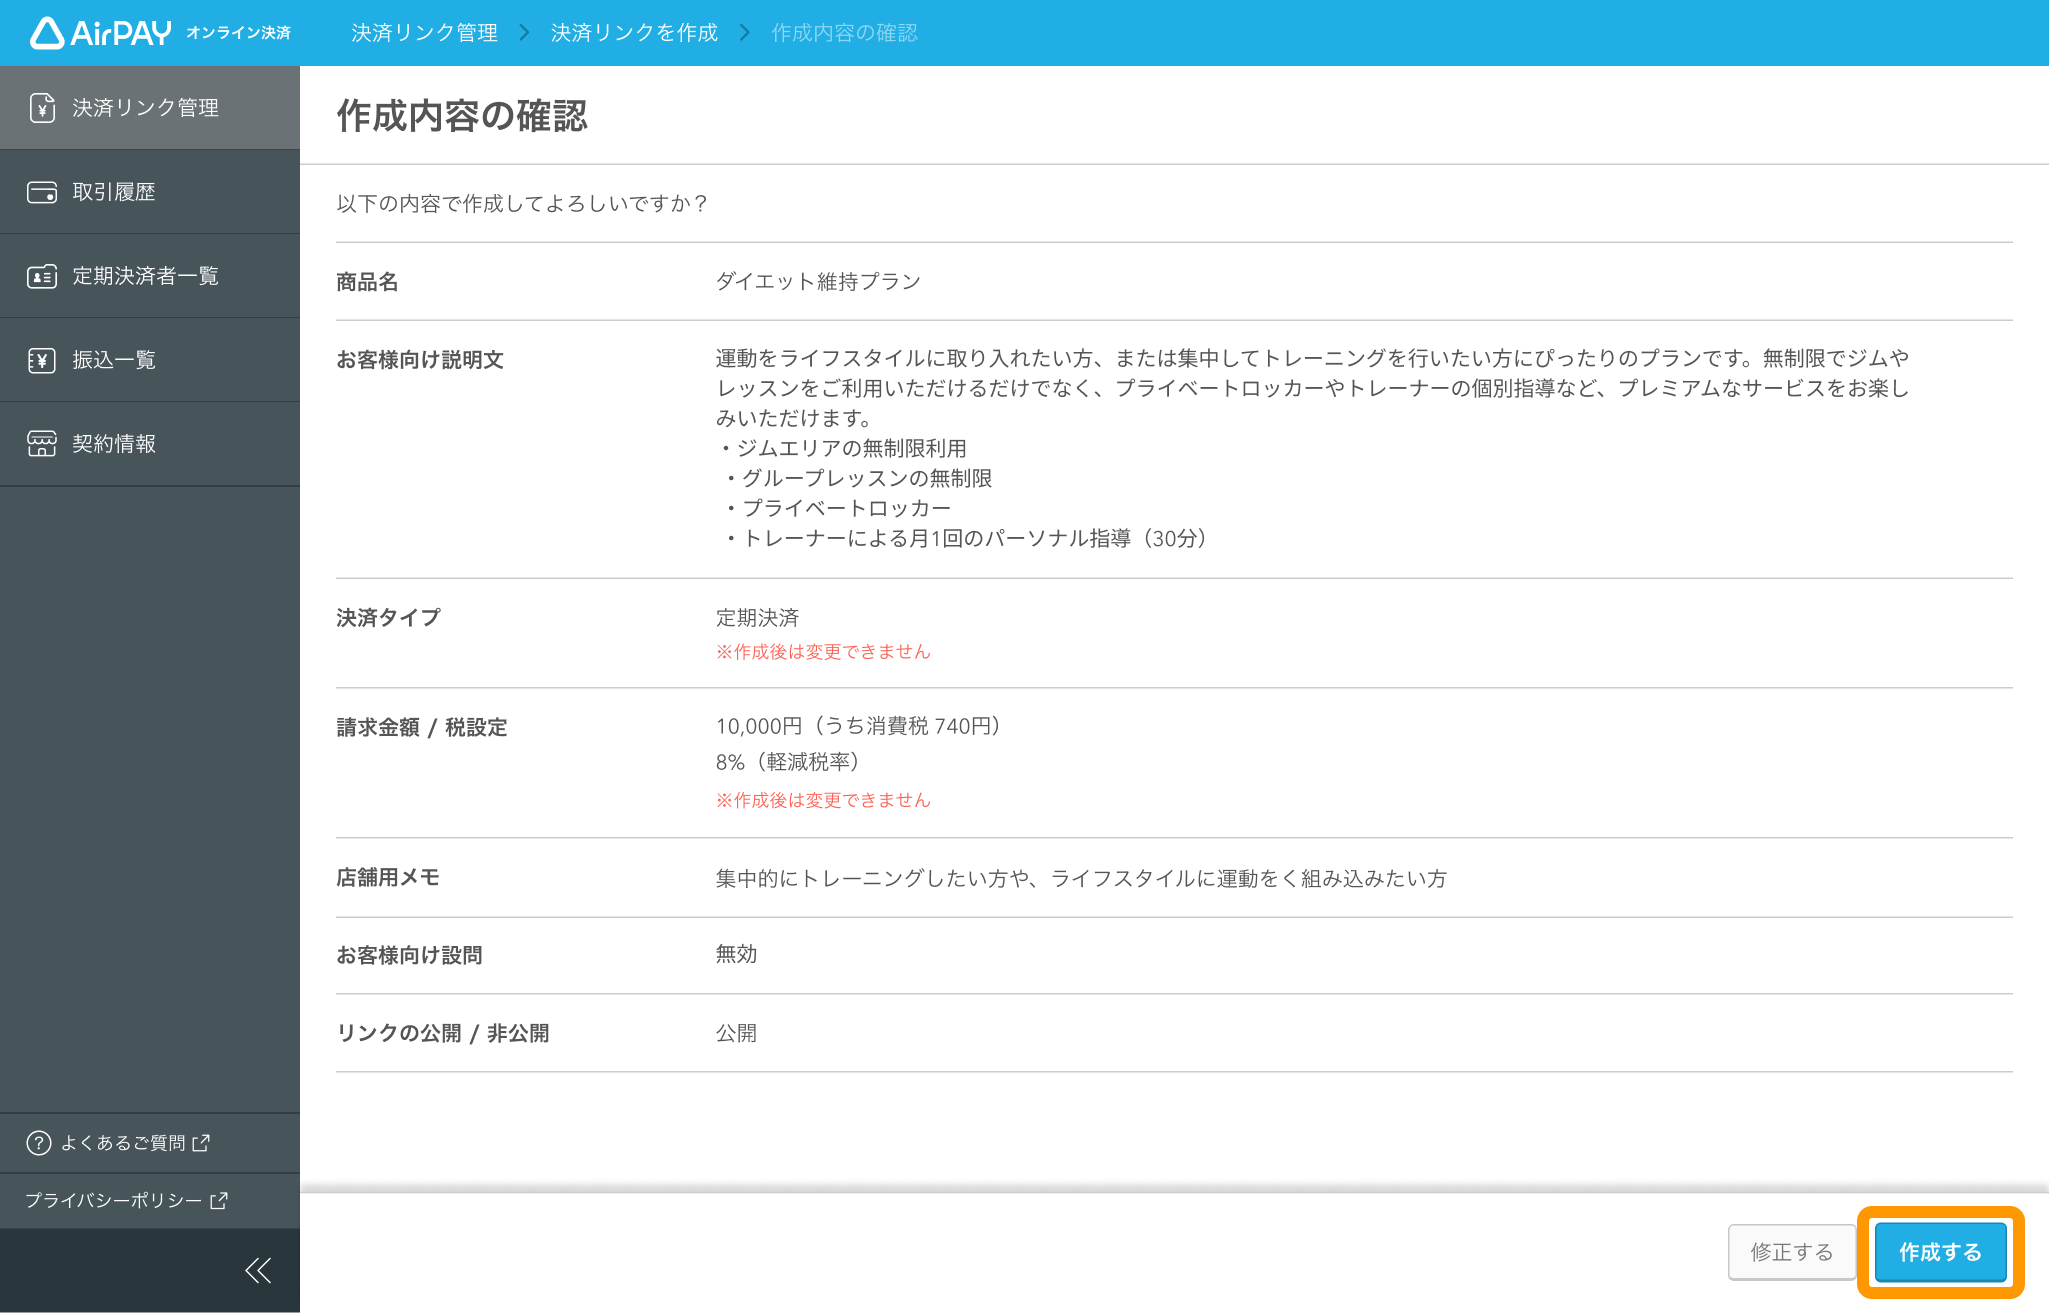Screen dimensions: 2049x1313
Task: Open the よくあるご質問 help page
Action: (123, 1142)
